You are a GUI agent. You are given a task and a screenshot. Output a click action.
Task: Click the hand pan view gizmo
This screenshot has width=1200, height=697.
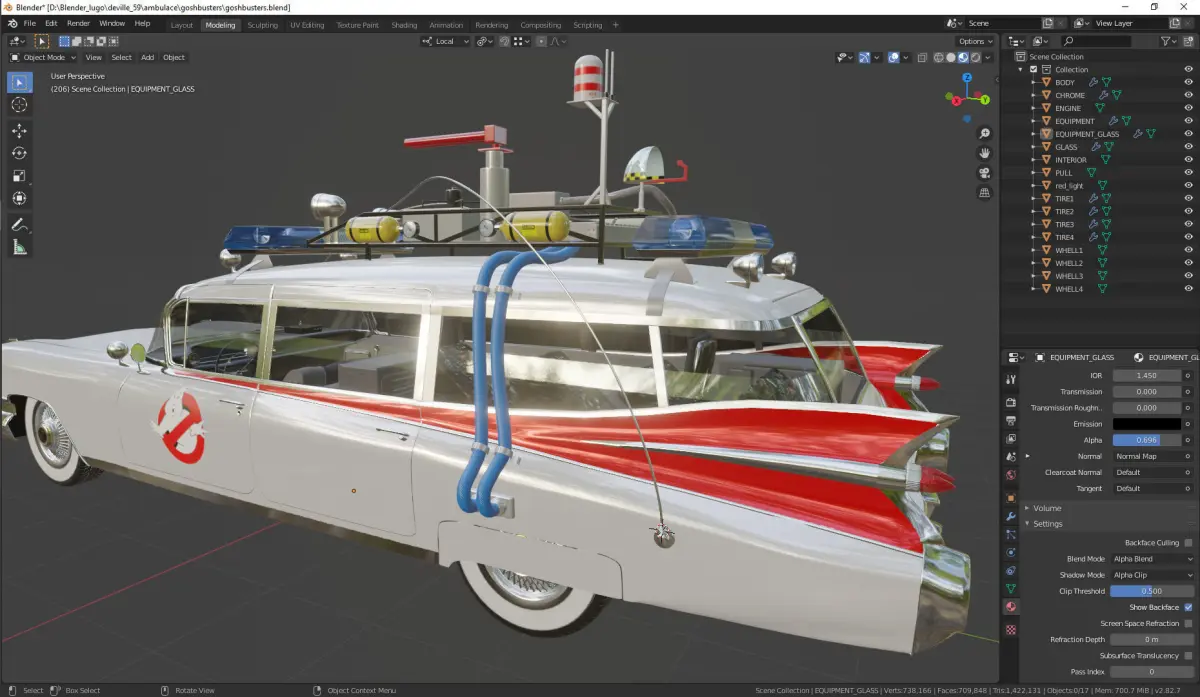[985, 153]
